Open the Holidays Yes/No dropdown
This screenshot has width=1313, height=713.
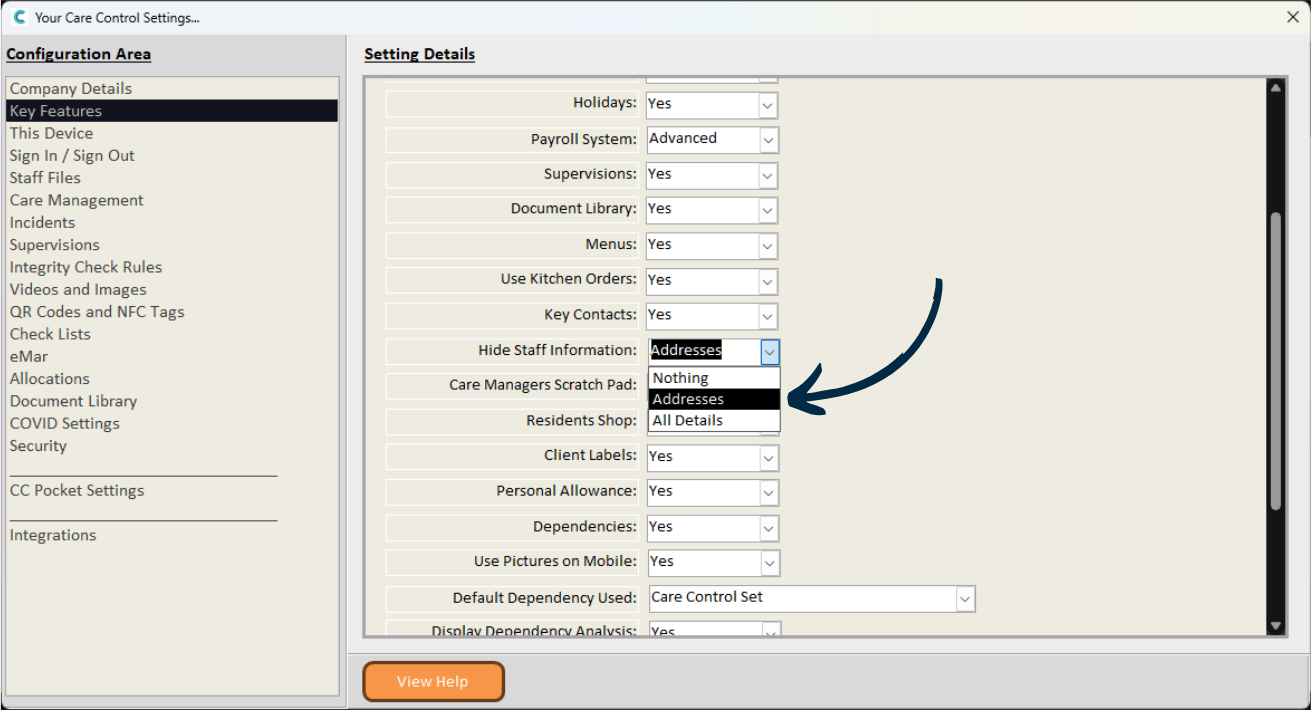tap(768, 105)
